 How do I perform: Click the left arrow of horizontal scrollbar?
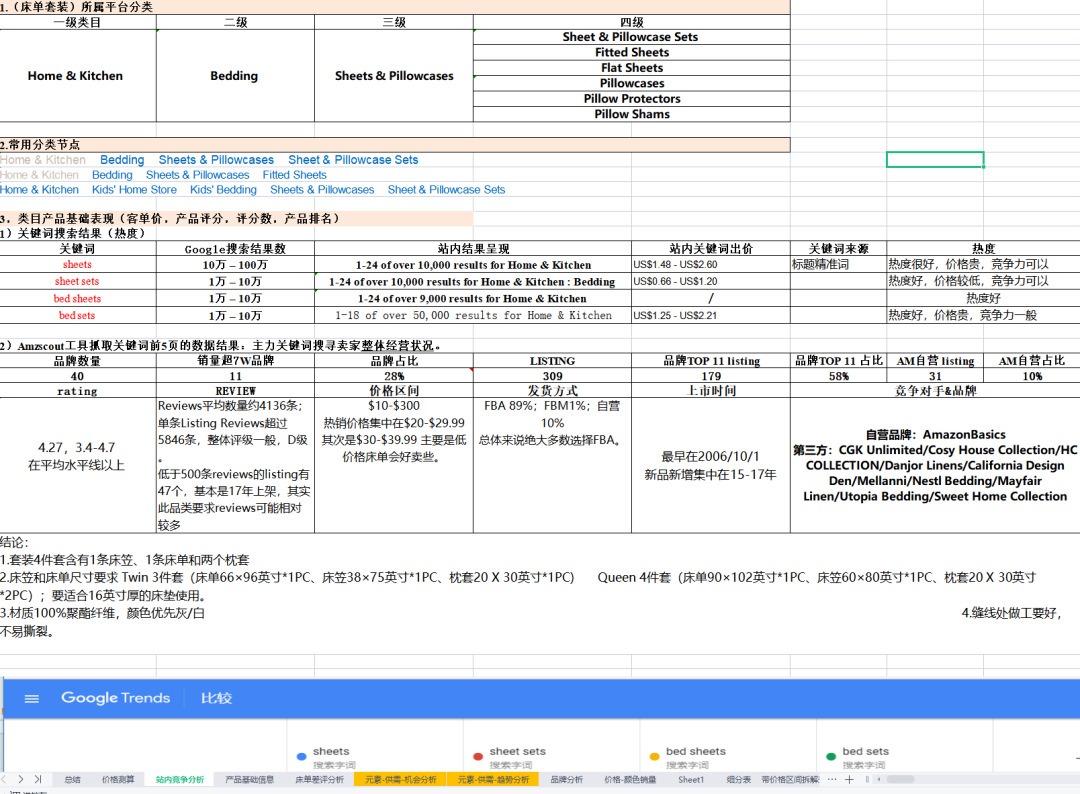pos(878,780)
